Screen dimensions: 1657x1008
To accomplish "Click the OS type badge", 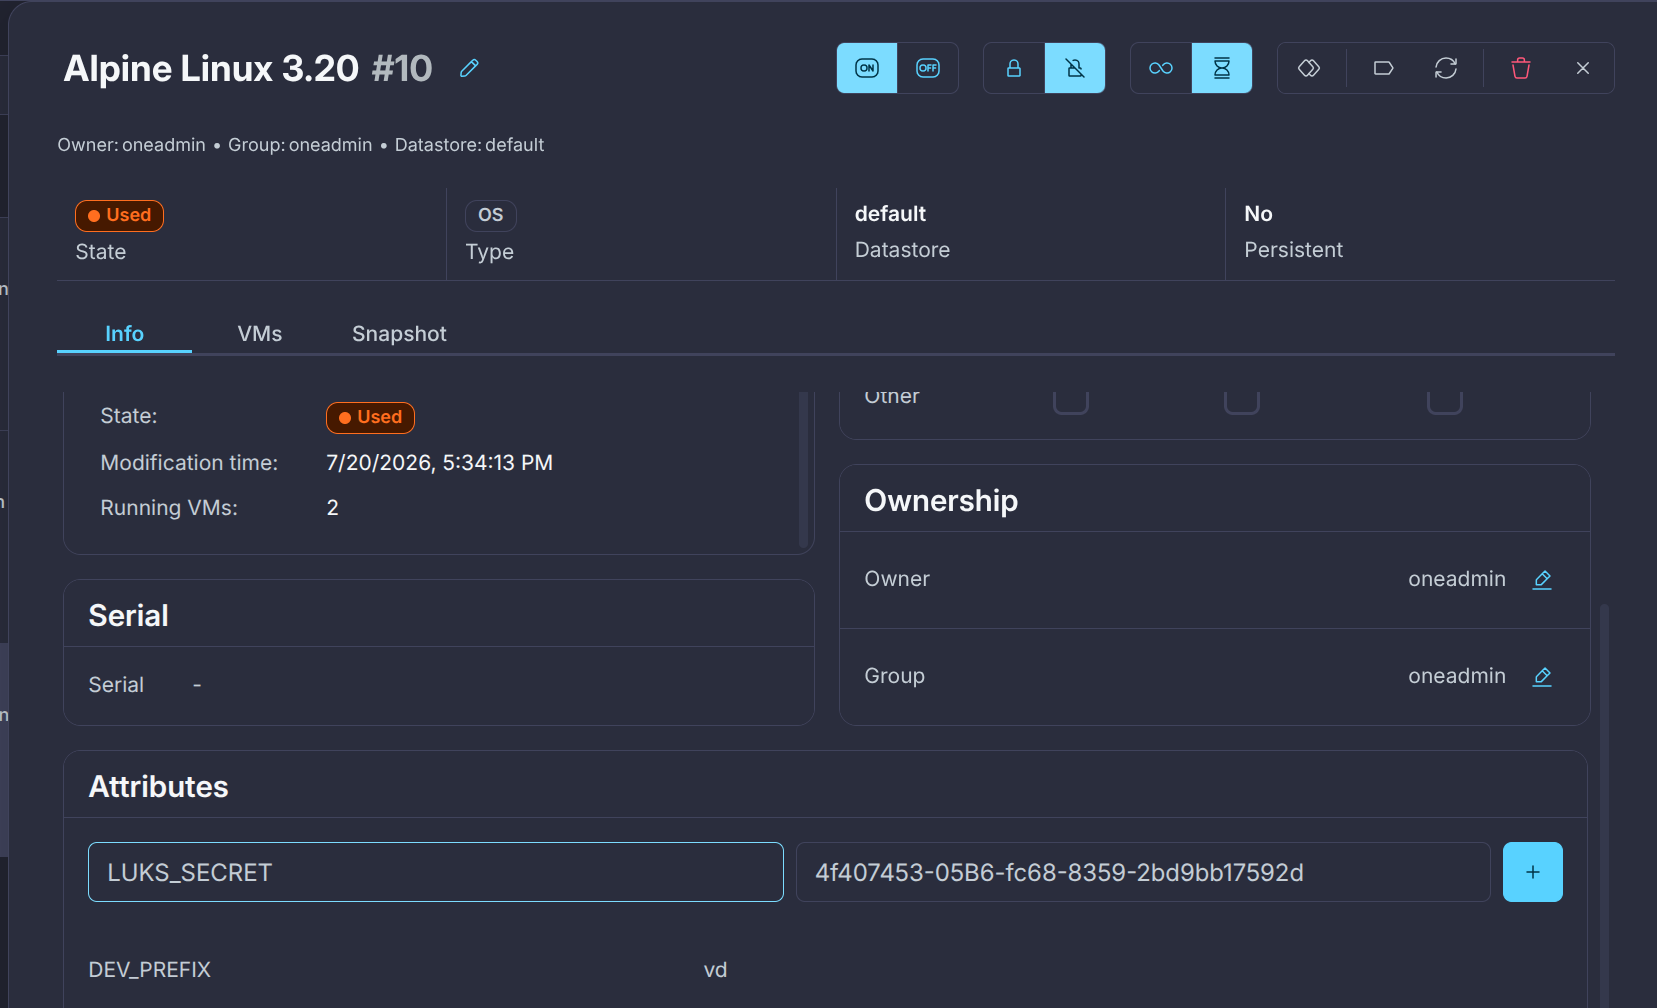I will click(490, 215).
